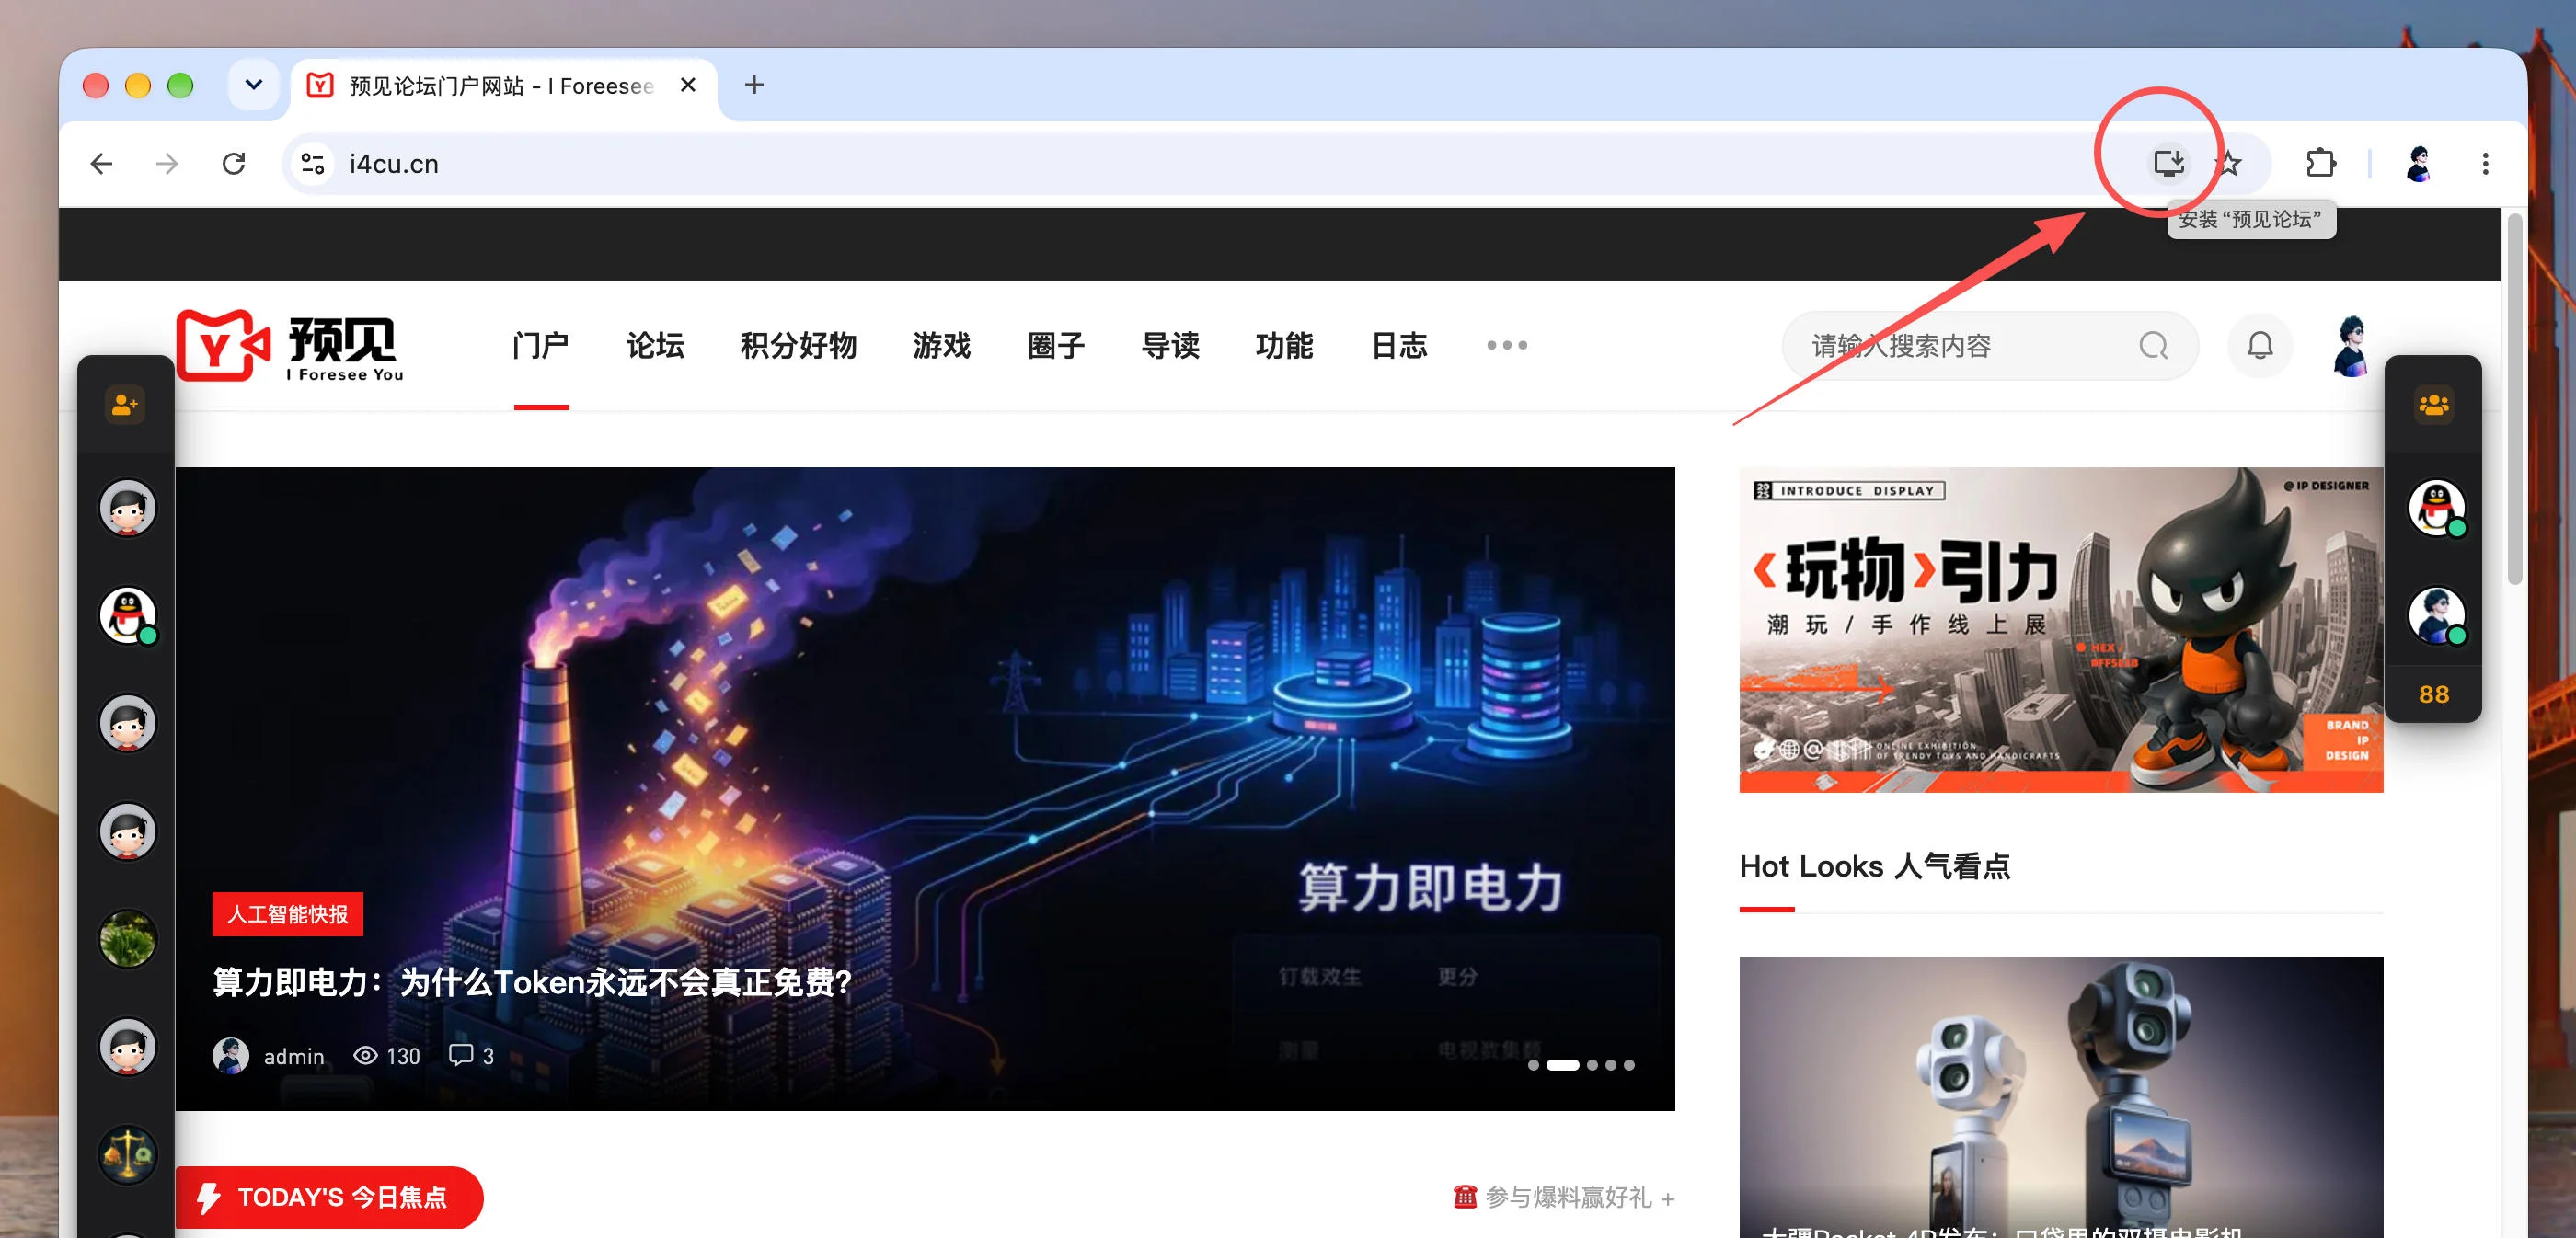Open the plant photo avatar in left sidebar
Screen dimensions: 2576x1238
128,939
